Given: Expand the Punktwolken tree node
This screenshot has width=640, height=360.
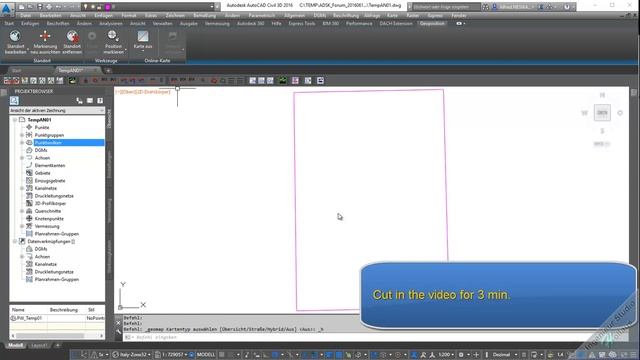Looking at the screenshot, I should pos(22,142).
